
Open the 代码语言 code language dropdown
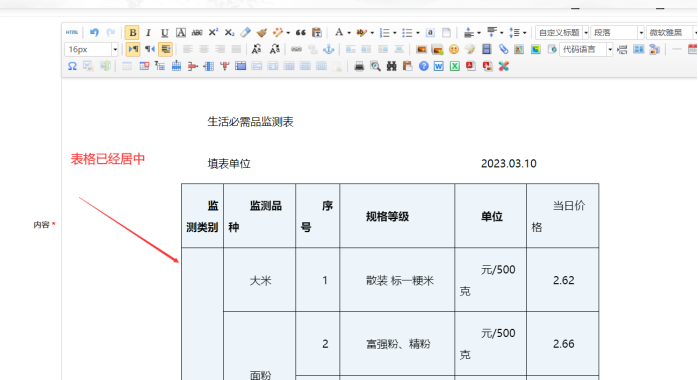point(586,49)
